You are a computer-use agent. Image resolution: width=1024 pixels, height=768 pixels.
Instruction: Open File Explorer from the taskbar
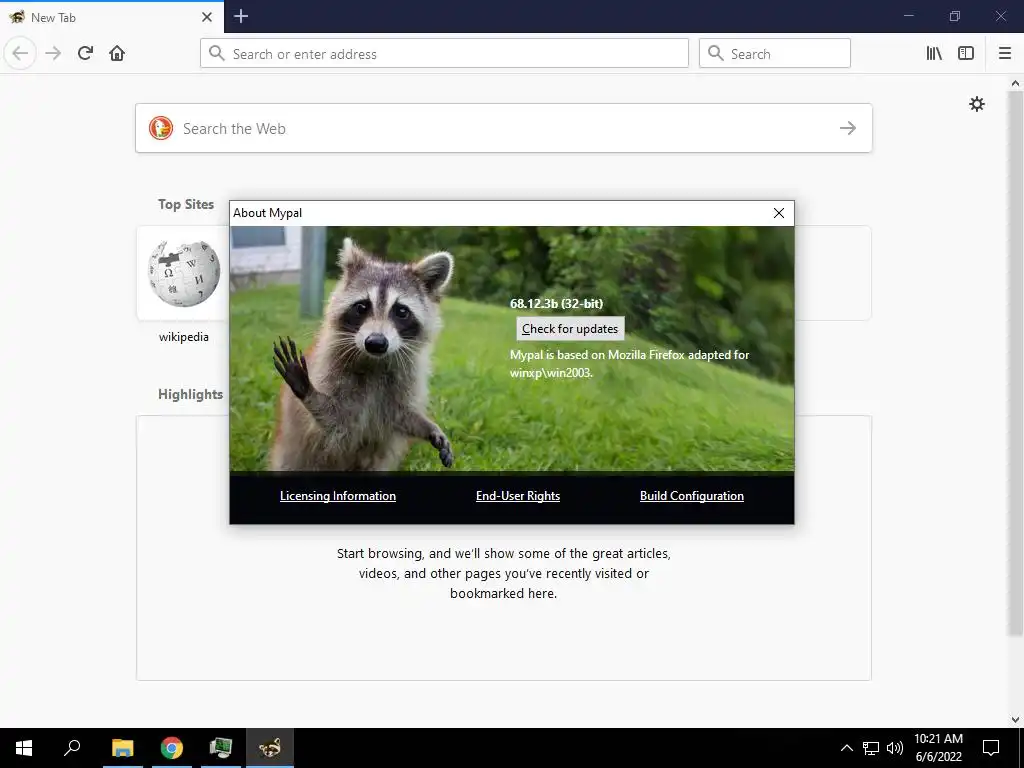pos(122,748)
